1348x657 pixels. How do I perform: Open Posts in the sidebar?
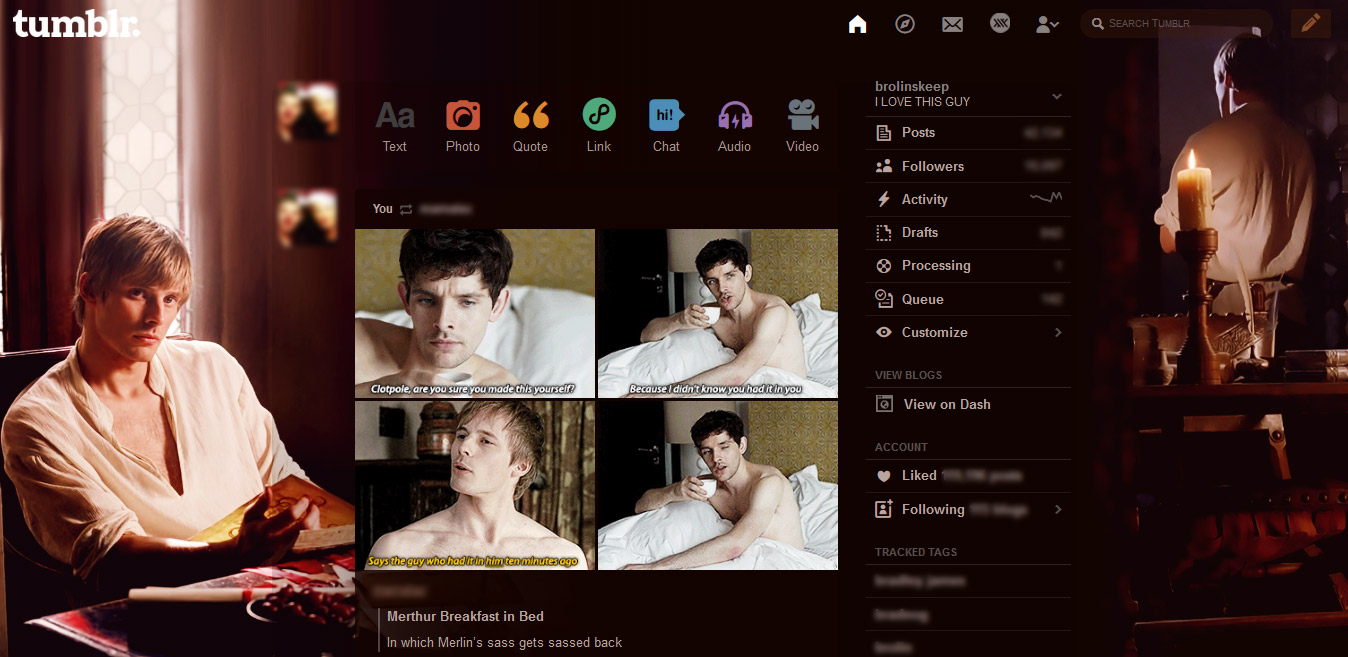point(968,133)
